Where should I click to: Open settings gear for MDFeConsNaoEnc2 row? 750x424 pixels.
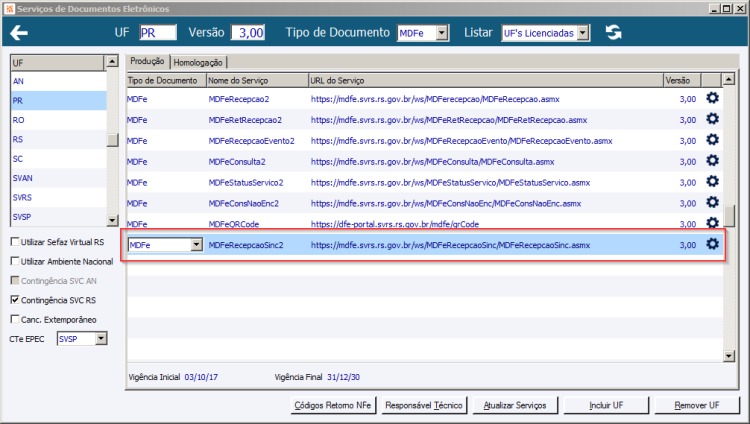click(x=712, y=202)
